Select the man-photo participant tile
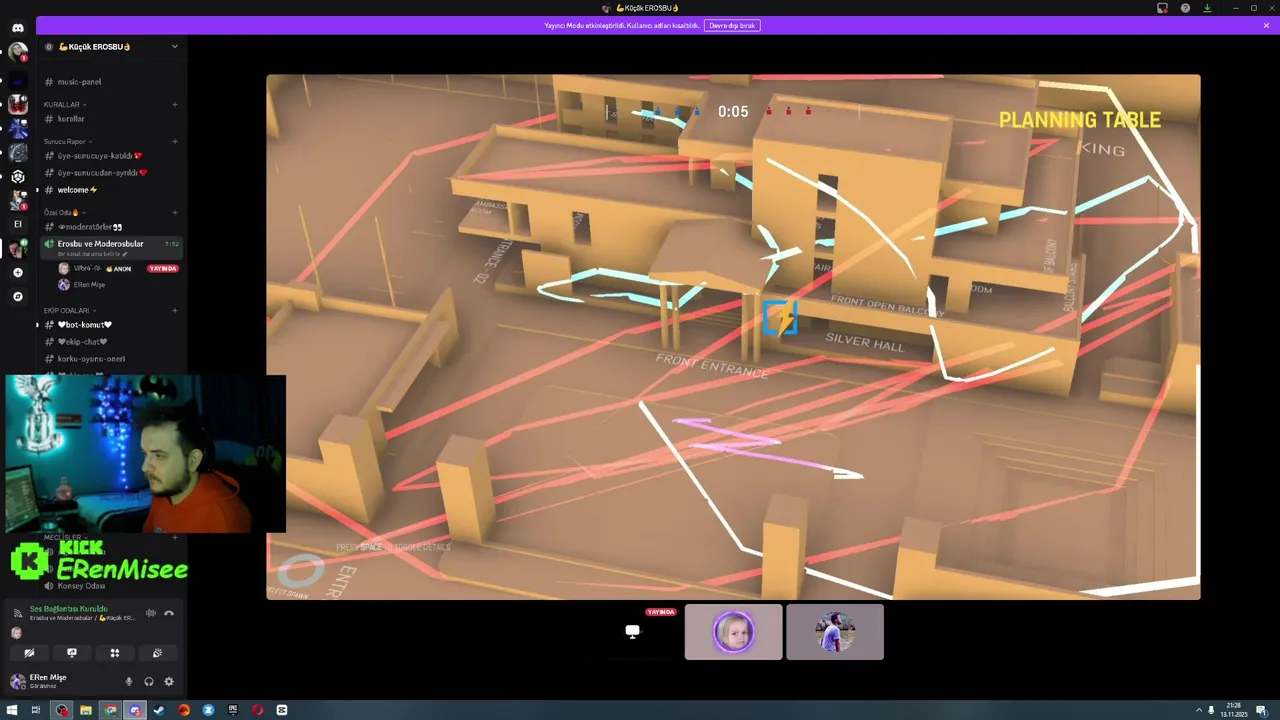This screenshot has width=1280, height=720. pyautogui.click(x=835, y=632)
